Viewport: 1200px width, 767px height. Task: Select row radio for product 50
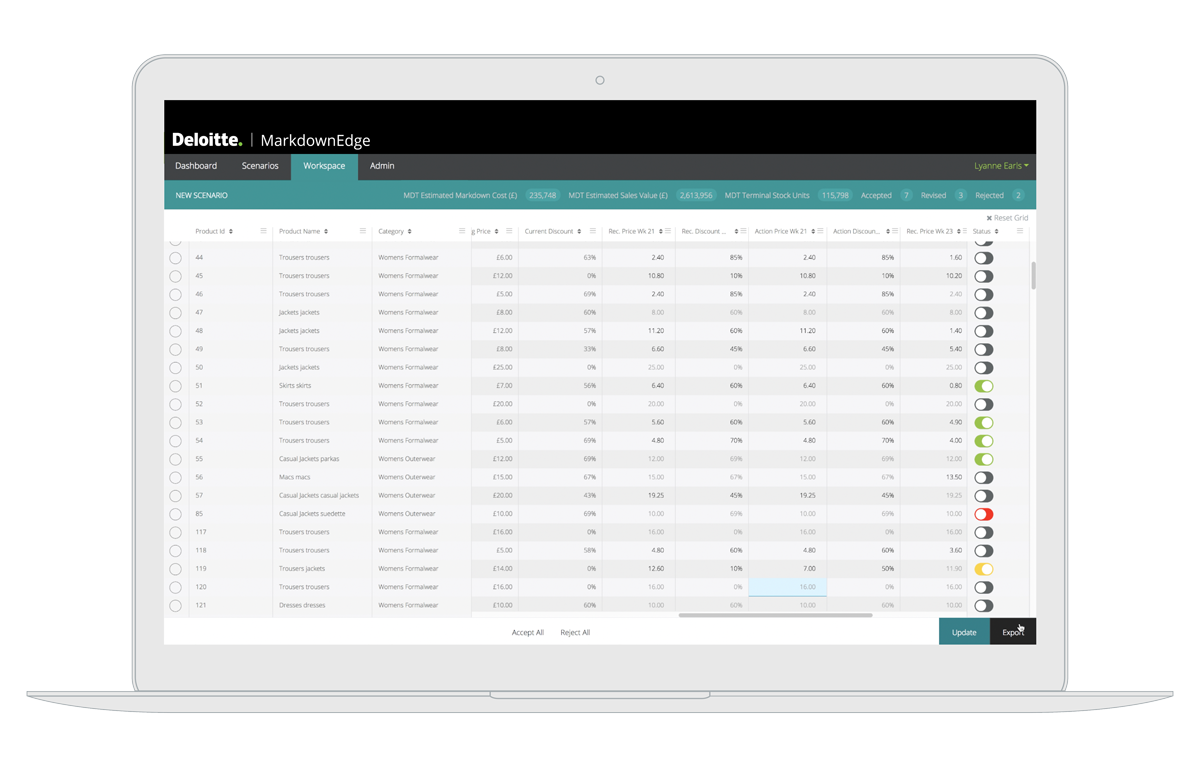175,368
